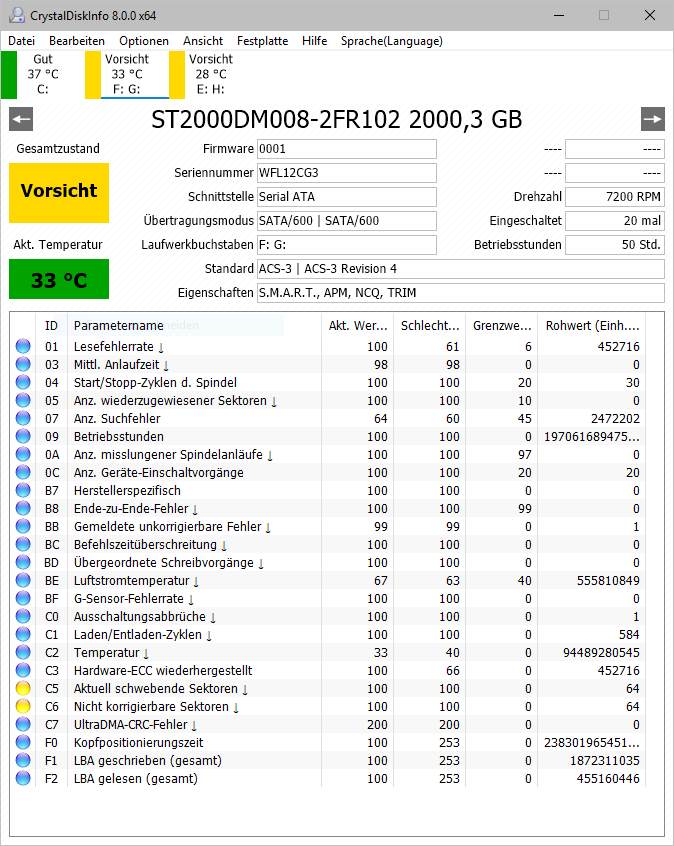Click blue status orb for Betriebsstunden row 09
The width and height of the screenshot is (674, 846).
[23, 436]
